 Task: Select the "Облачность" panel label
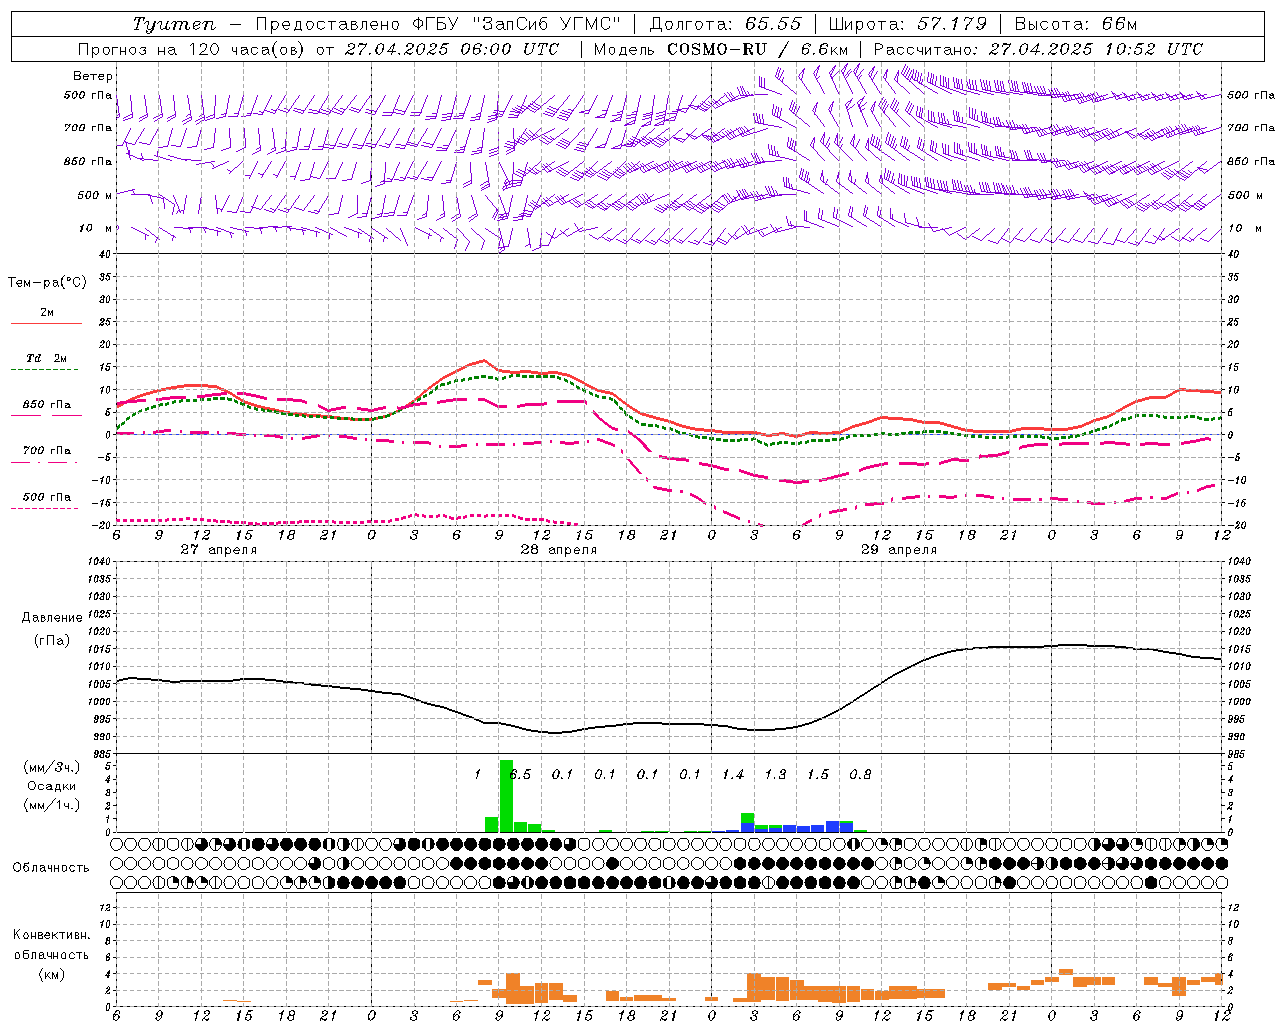[51, 868]
